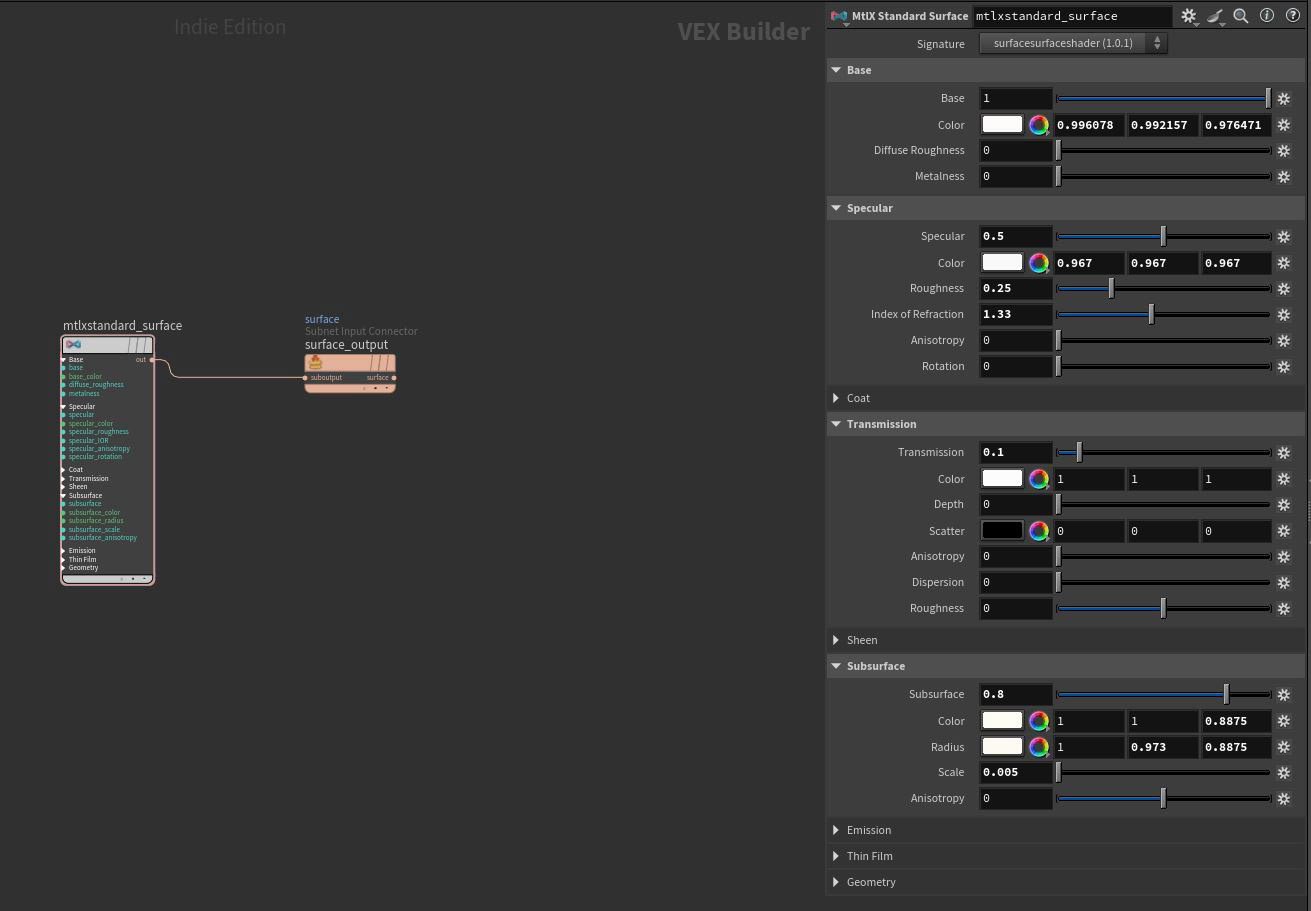1311x911 pixels.
Task: Open color picker wheel for Base Color
Action: tap(1039, 125)
